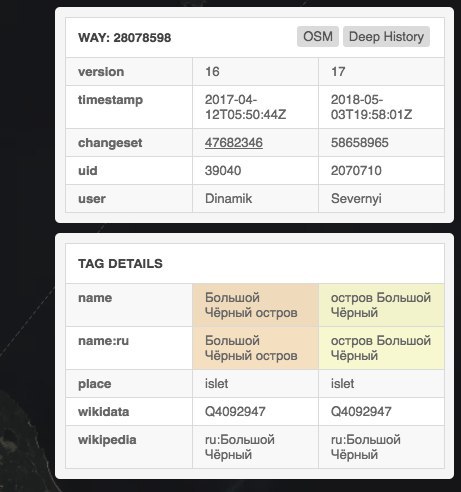
Task: Select old name:ru highlighted orange cell
Action: 255,348
